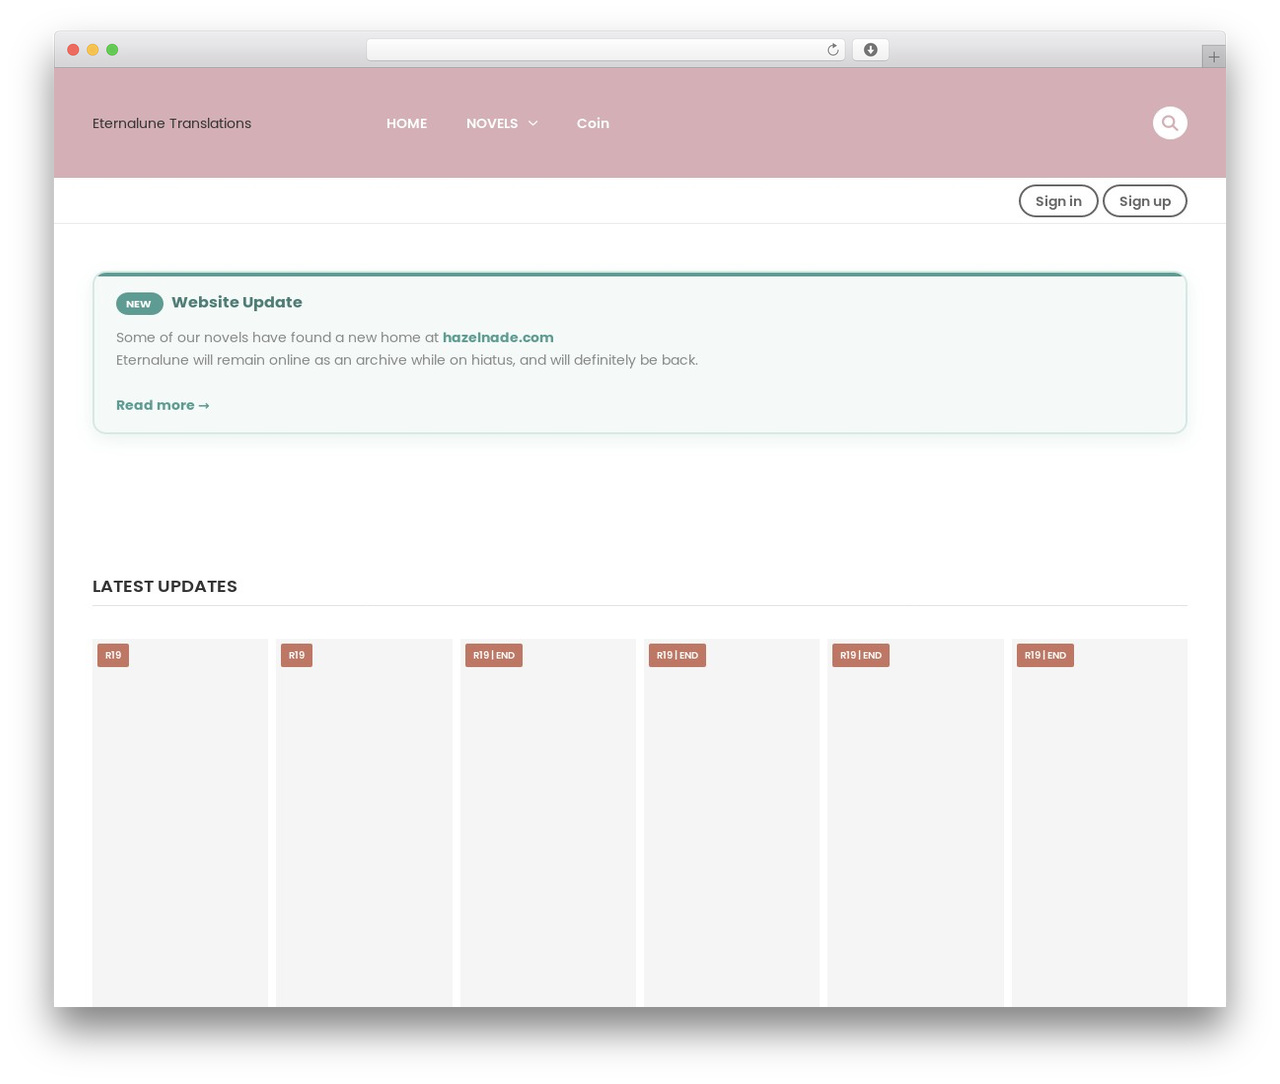Click the browser download icon
The image size is (1280, 1084).
[870, 50]
